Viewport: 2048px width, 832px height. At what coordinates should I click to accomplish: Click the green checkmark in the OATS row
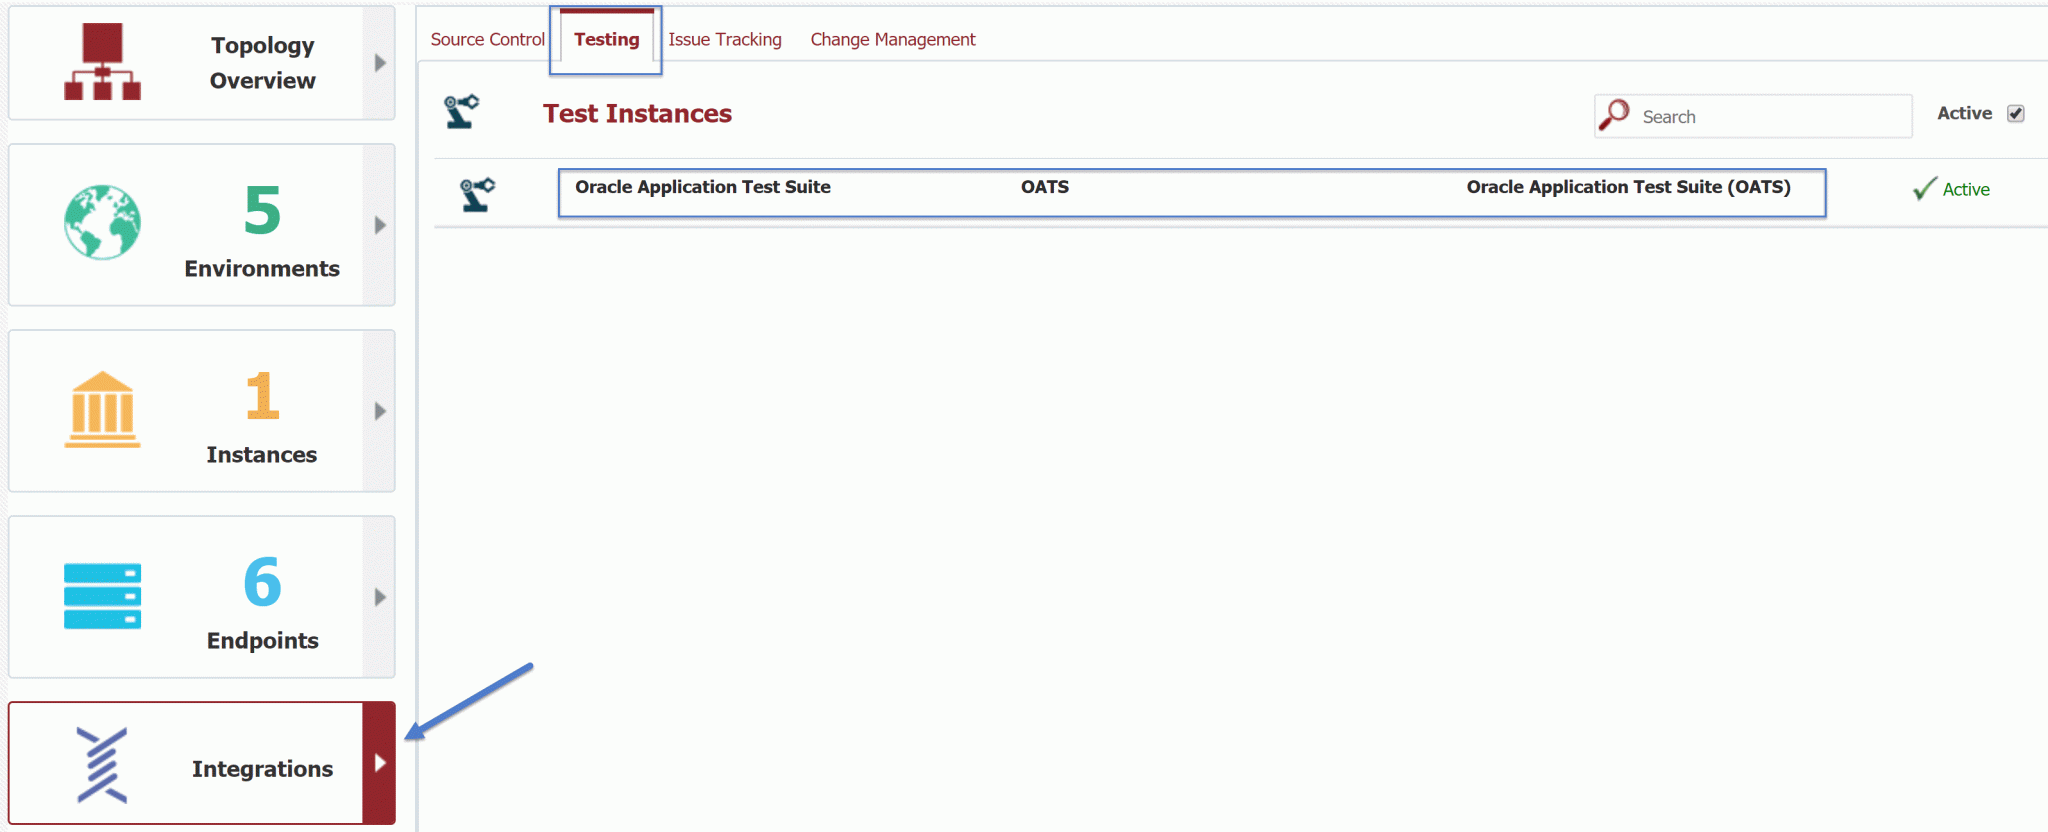tap(1924, 189)
